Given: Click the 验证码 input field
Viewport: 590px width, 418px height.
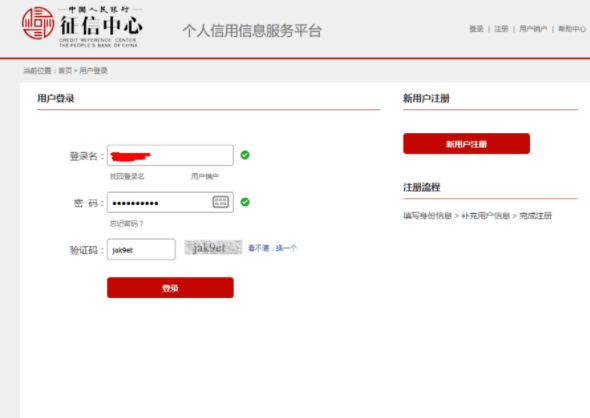Looking at the screenshot, I should pyautogui.click(x=141, y=249).
